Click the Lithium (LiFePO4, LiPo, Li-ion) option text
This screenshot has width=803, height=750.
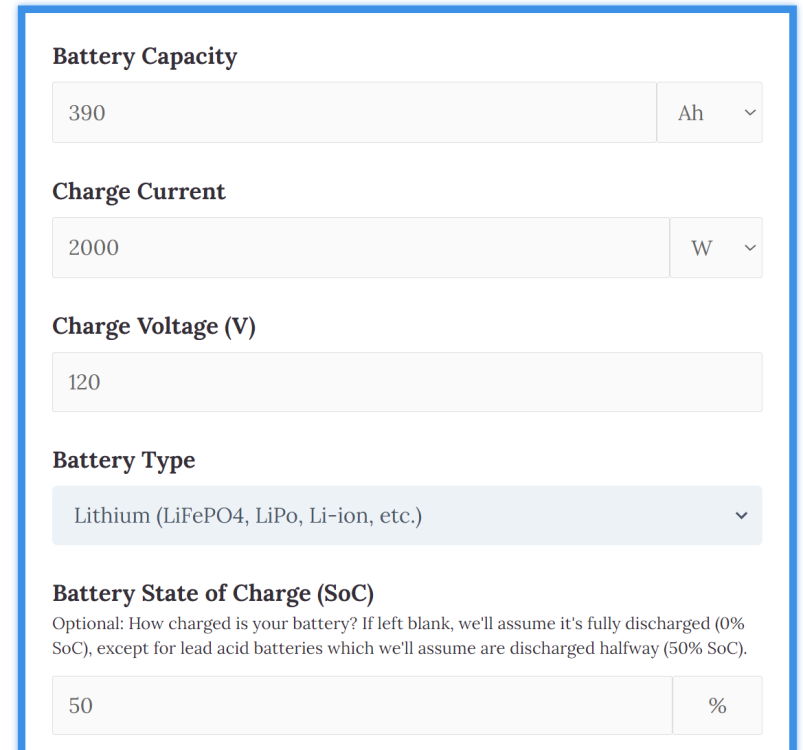pyautogui.click(x=248, y=516)
